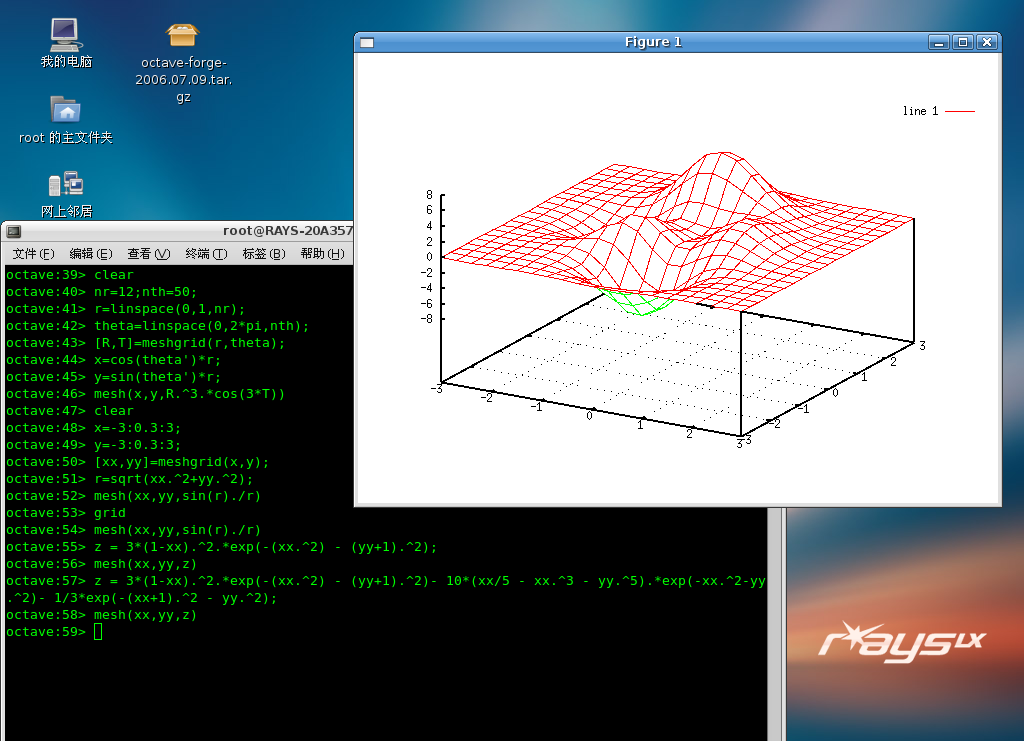Open Figure 1 window menu icon

click(367, 42)
